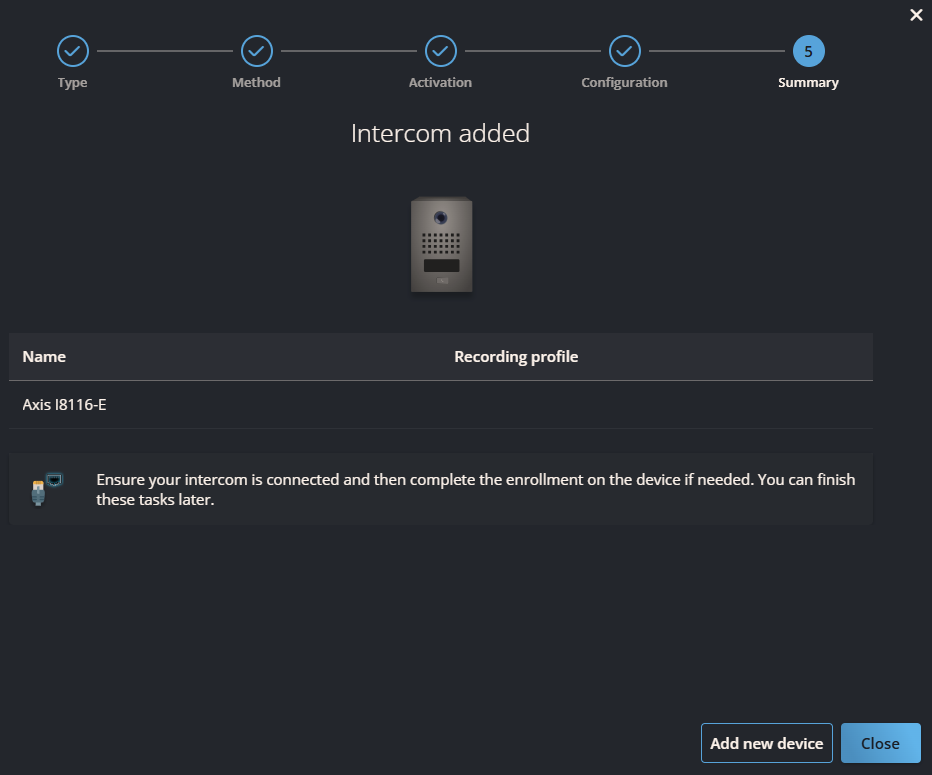Click the Type step checkmark circle
The height and width of the screenshot is (775, 932).
[x=73, y=50]
